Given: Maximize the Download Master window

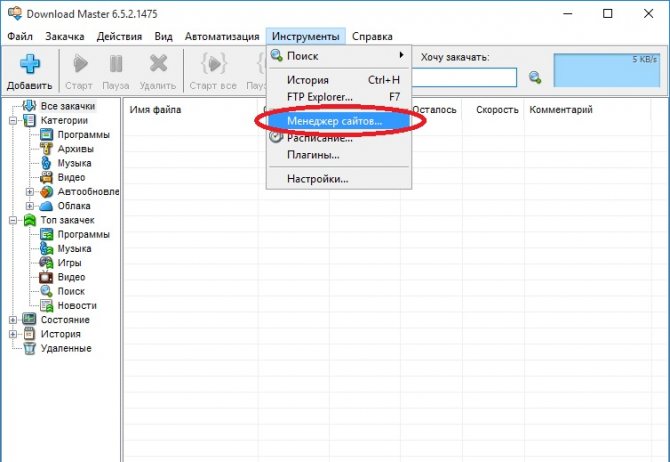Looking at the screenshot, I should point(607,14).
